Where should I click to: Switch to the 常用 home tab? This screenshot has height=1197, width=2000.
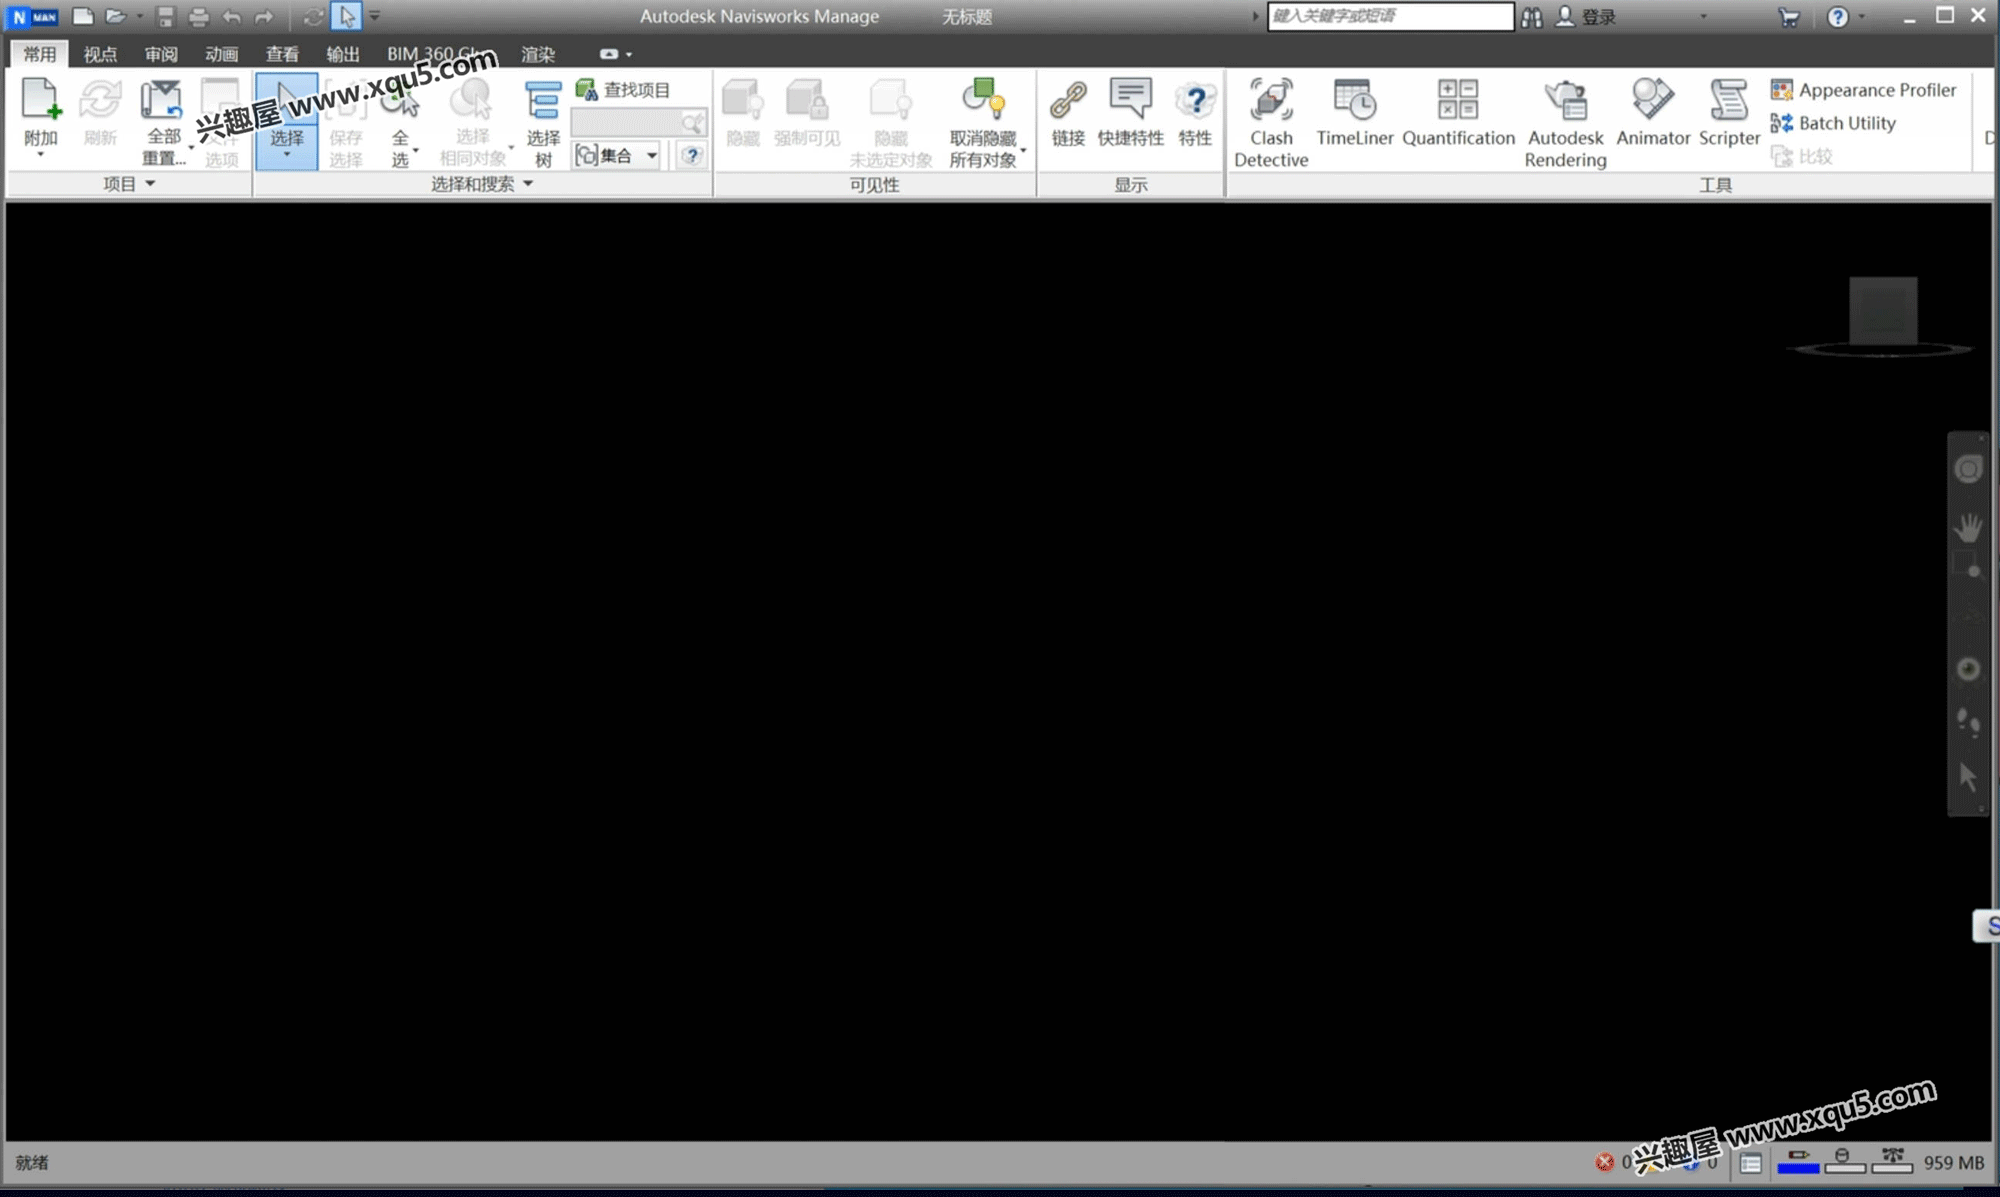[x=40, y=54]
